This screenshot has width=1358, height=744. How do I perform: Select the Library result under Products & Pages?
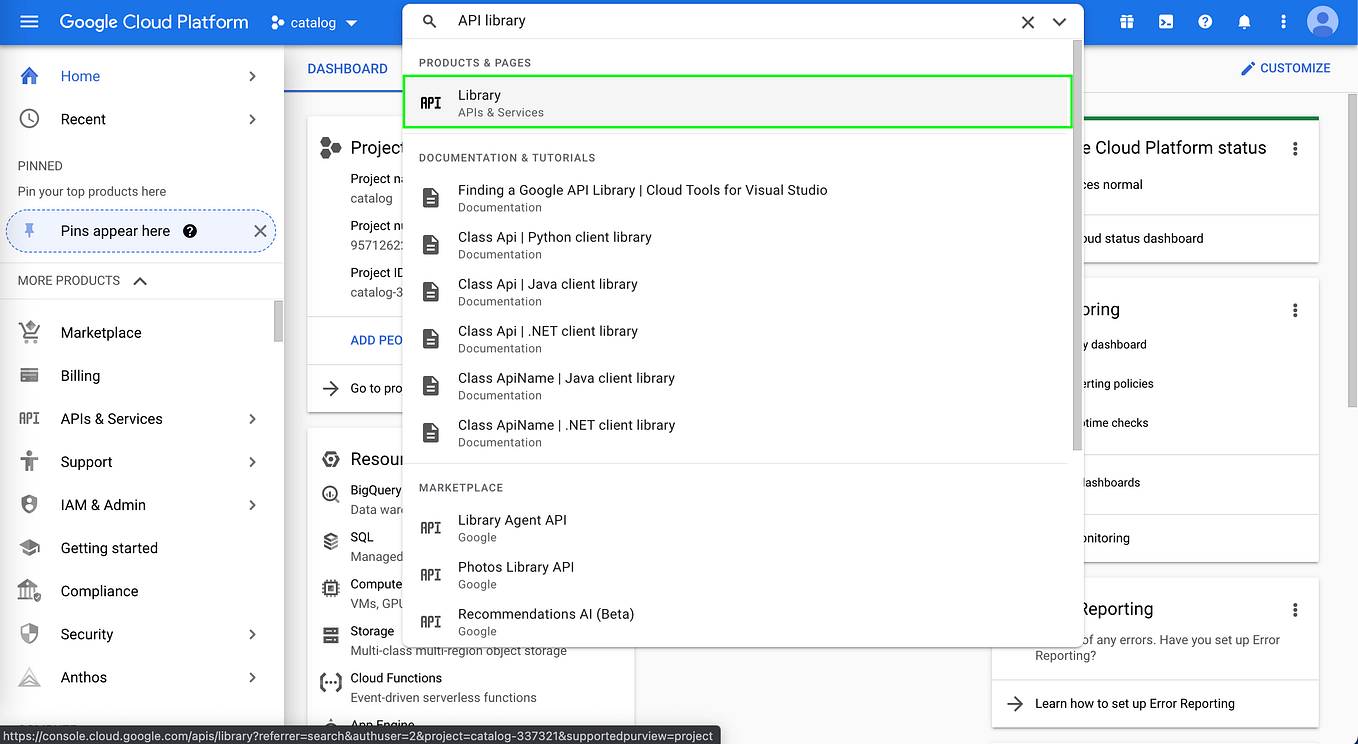click(x=737, y=102)
